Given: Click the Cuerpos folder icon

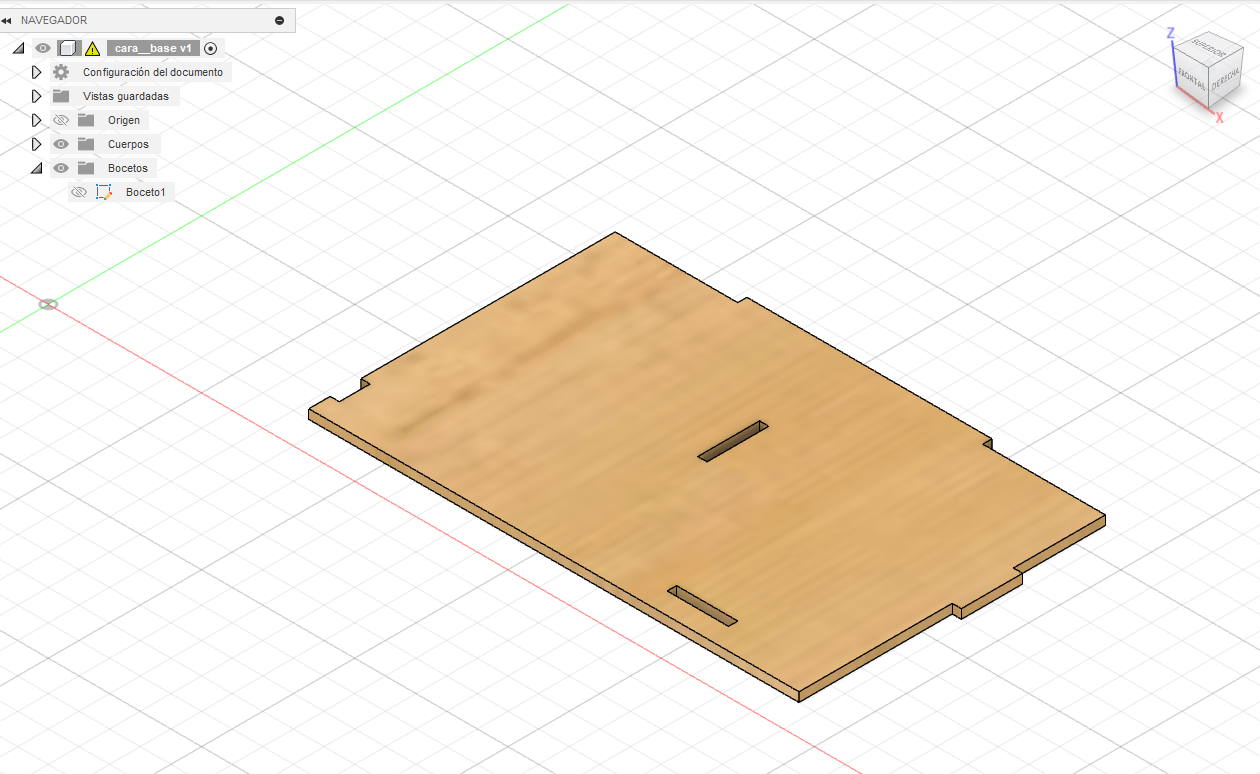Looking at the screenshot, I should click(86, 144).
